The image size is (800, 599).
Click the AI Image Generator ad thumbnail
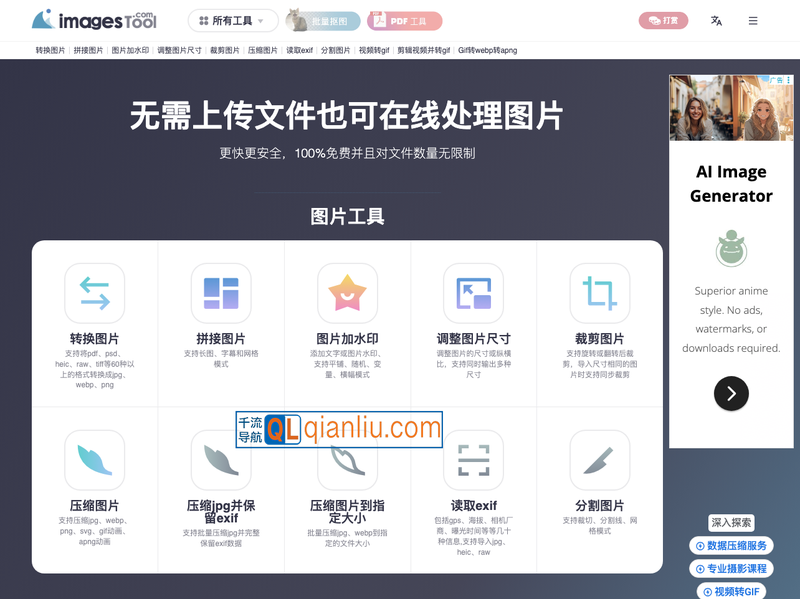point(730,108)
